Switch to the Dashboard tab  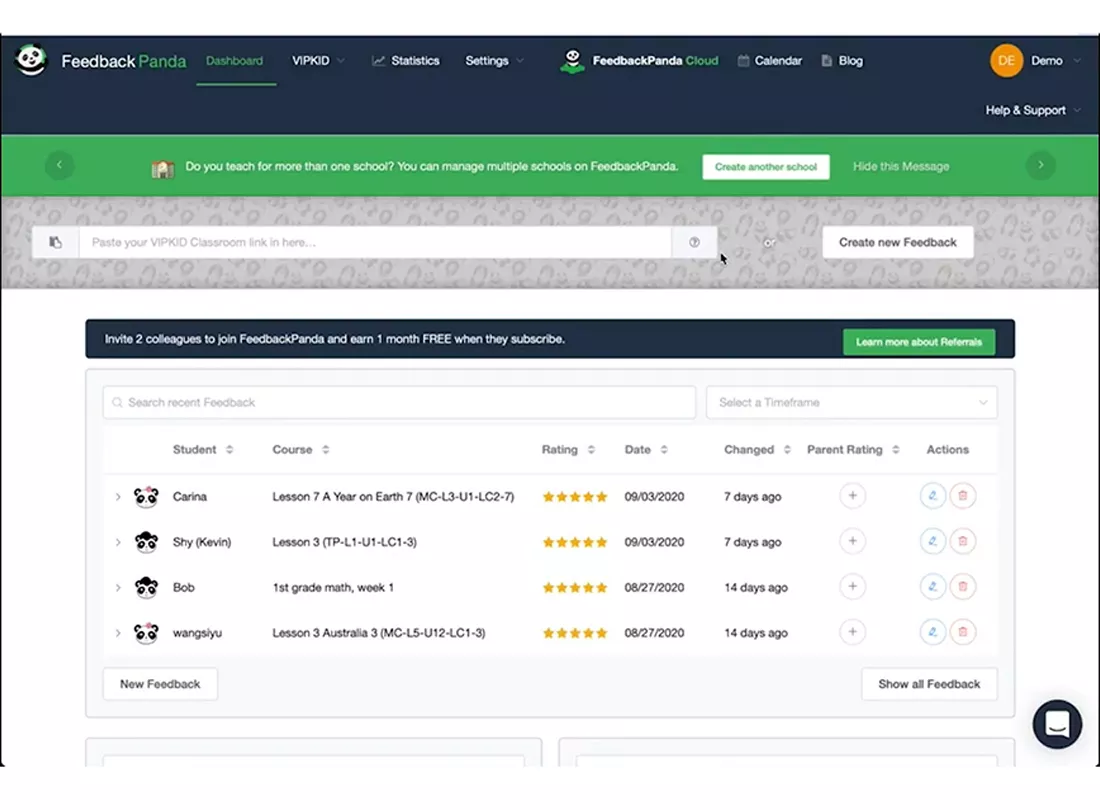pyautogui.click(x=234, y=61)
